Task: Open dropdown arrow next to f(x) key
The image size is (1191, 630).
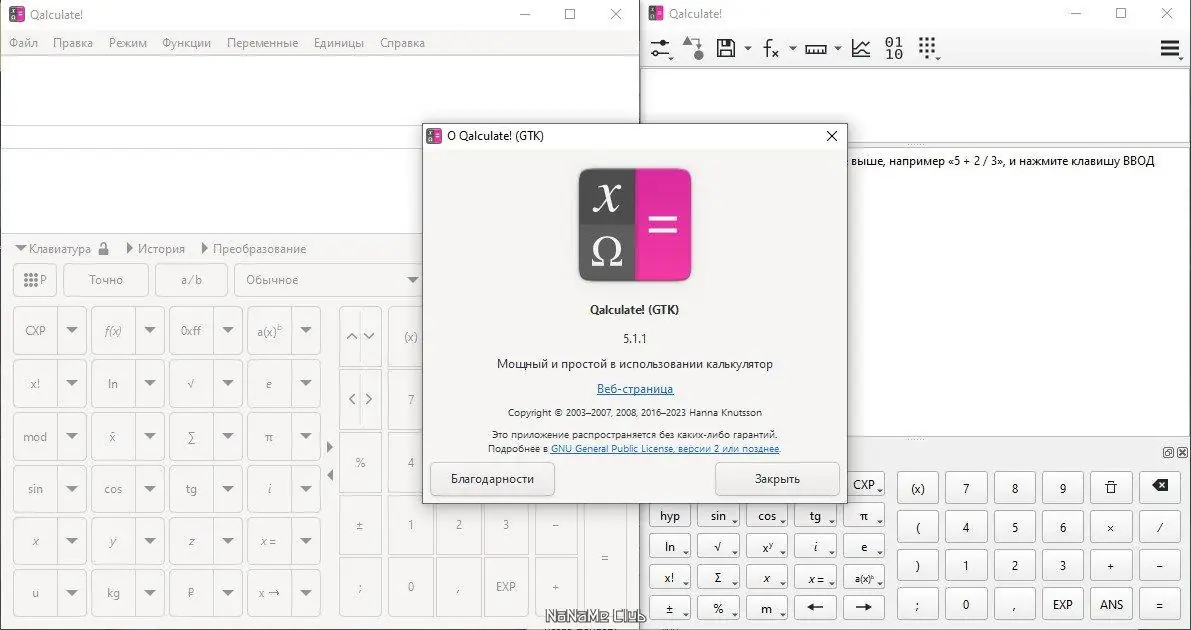Action: [x=150, y=331]
